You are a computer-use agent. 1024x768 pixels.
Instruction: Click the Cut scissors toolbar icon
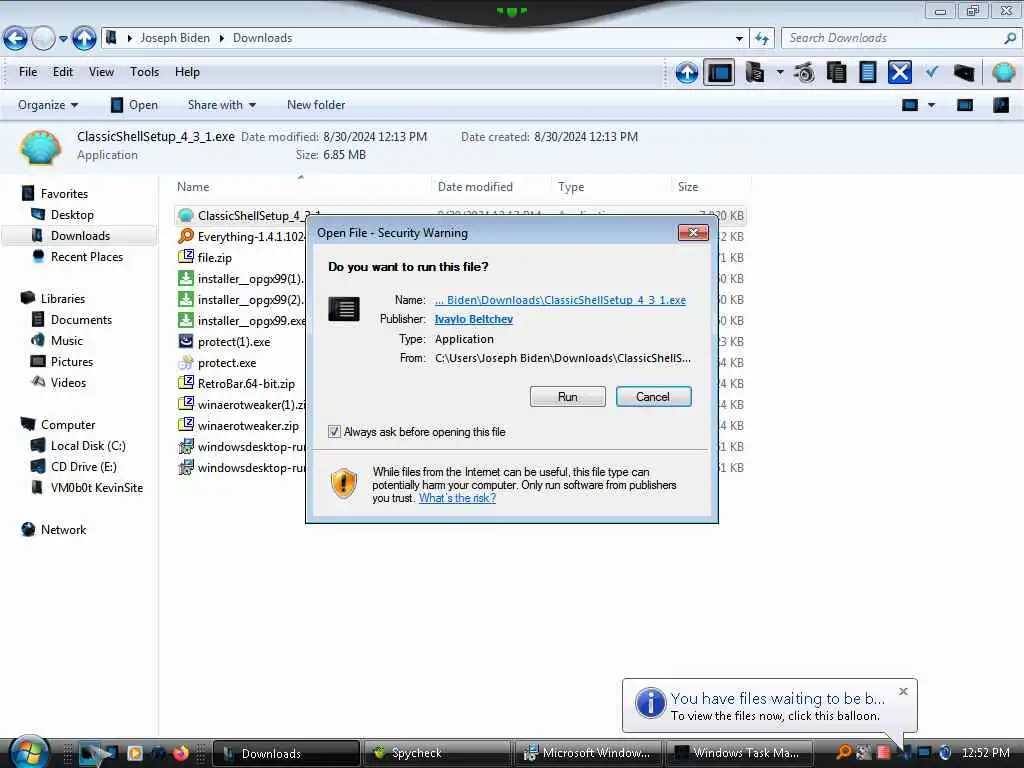click(805, 72)
